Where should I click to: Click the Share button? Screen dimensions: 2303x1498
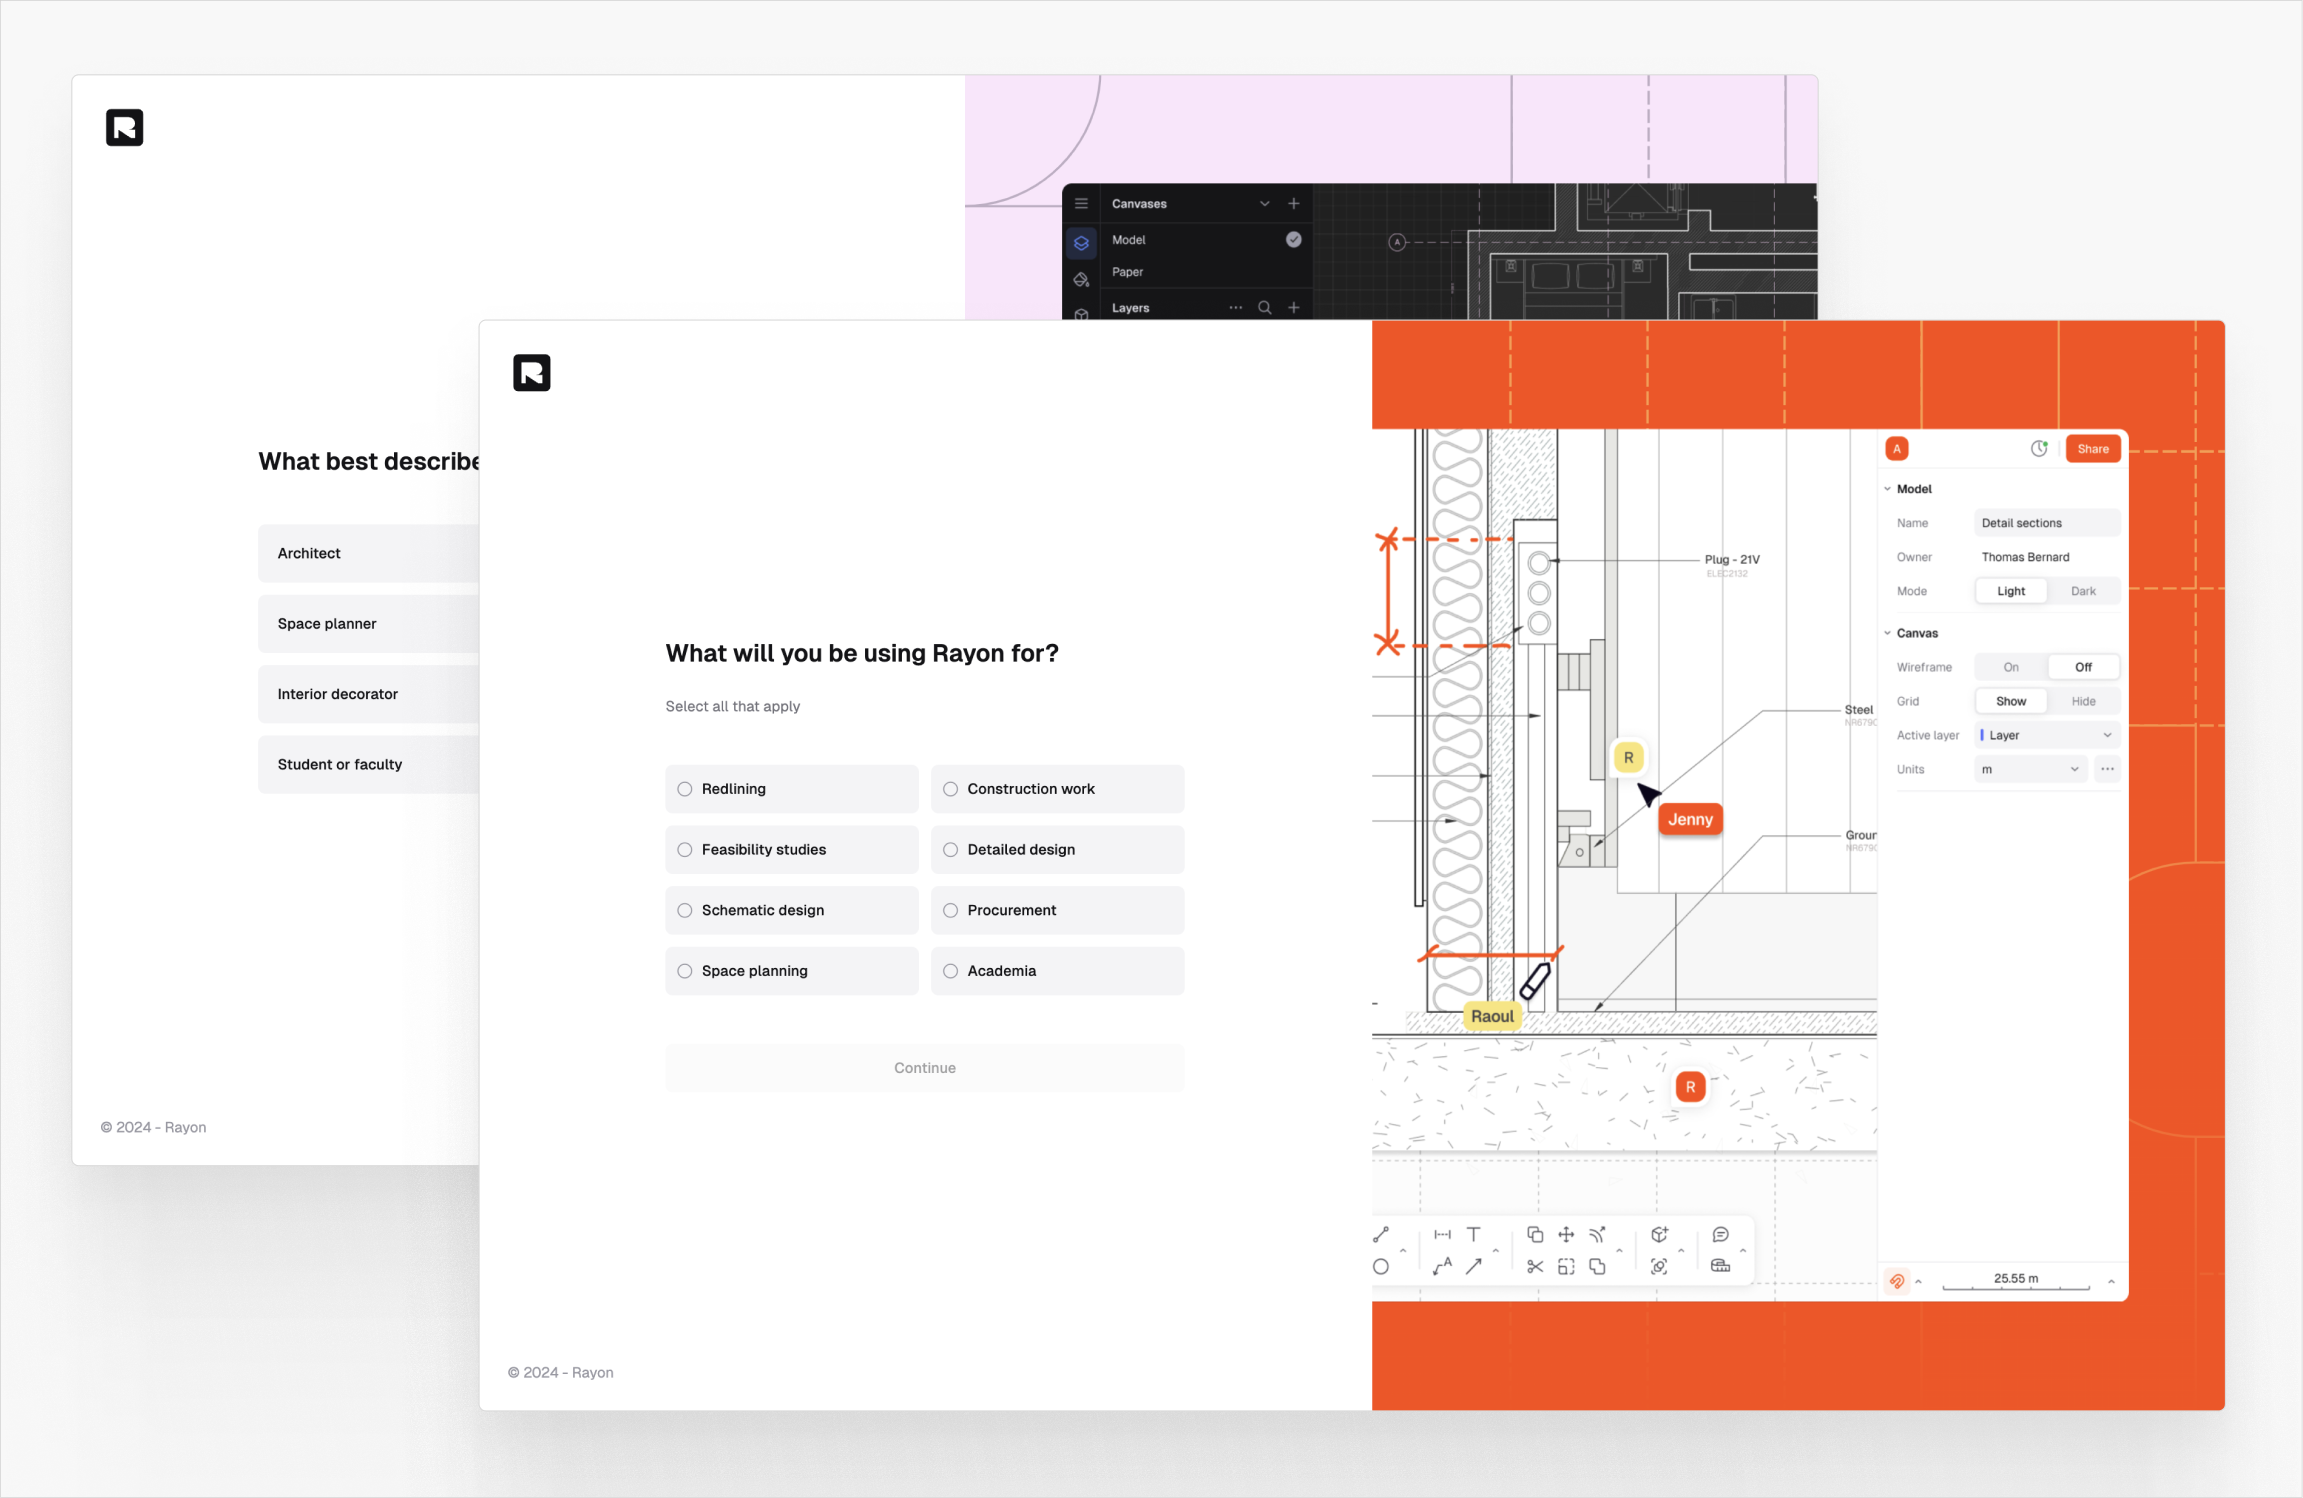(2092, 449)
